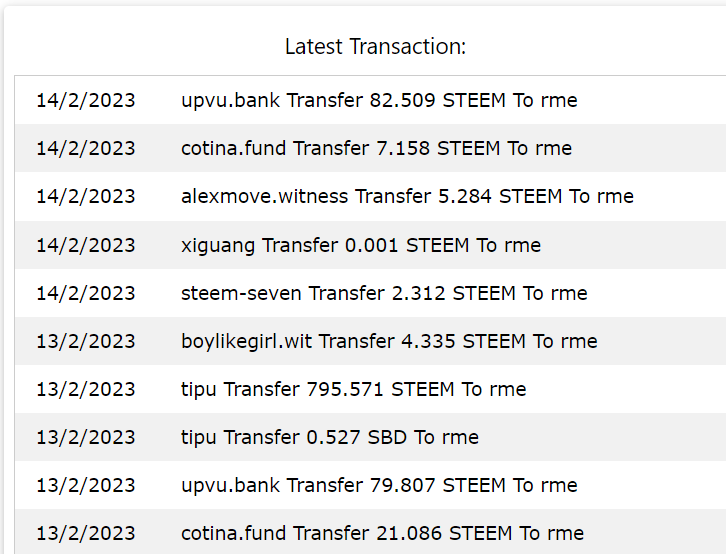This screenshot has height=554, width=726.
Task: Select alexmove.witness 5.284 STEEM transfer
Action: pyautogui.click(x=370, y=196)
